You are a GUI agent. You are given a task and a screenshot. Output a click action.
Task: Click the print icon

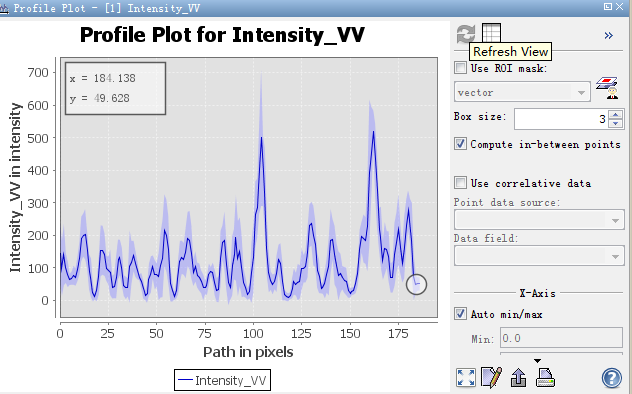click(x=545, y=378)
